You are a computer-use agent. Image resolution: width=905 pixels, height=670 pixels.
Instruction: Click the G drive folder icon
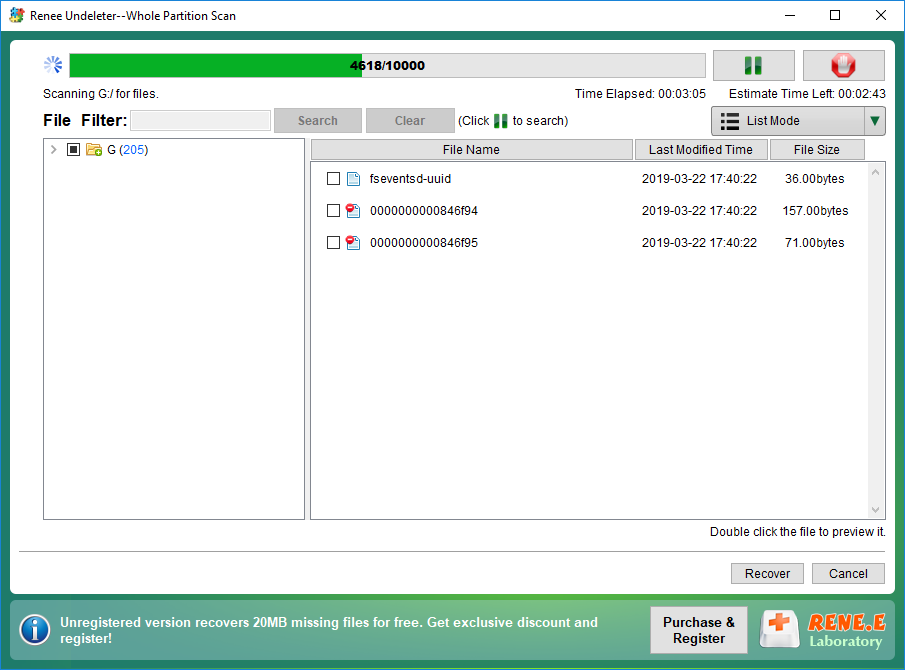[x=94, y=150]
